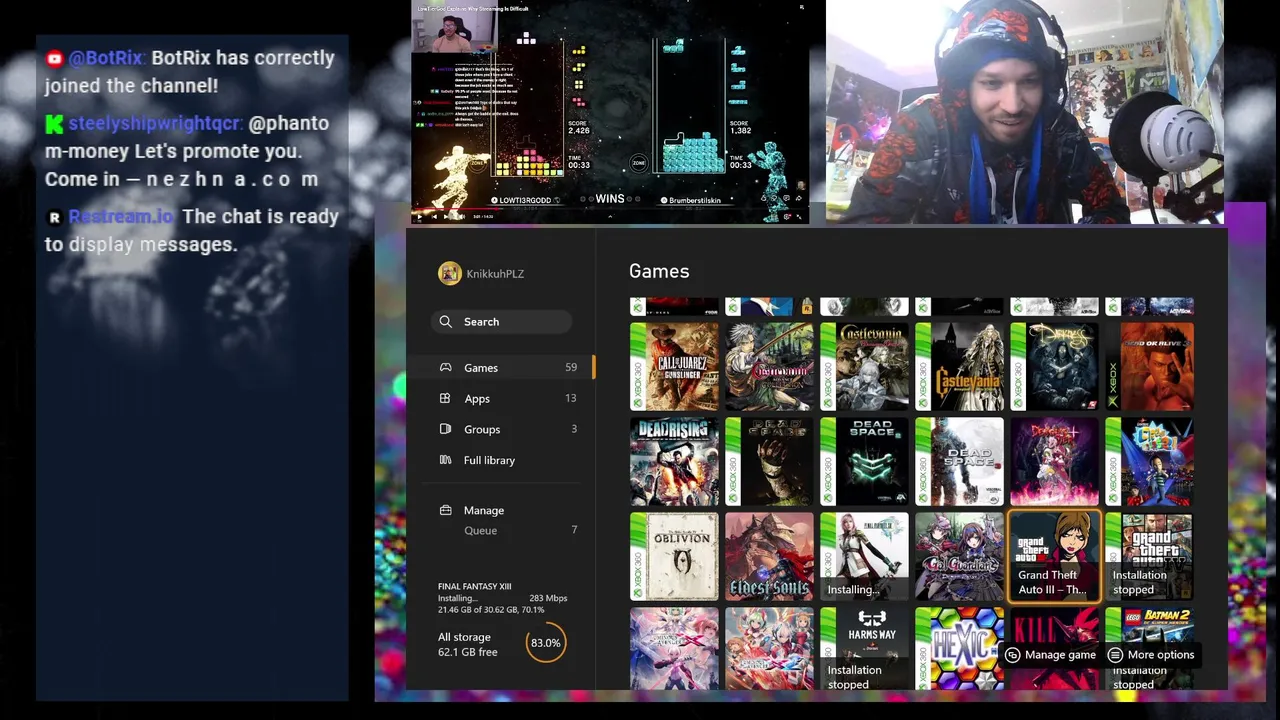Click the Restream.io chat name
The image size is (1280, 720).
tap(122, 216)
